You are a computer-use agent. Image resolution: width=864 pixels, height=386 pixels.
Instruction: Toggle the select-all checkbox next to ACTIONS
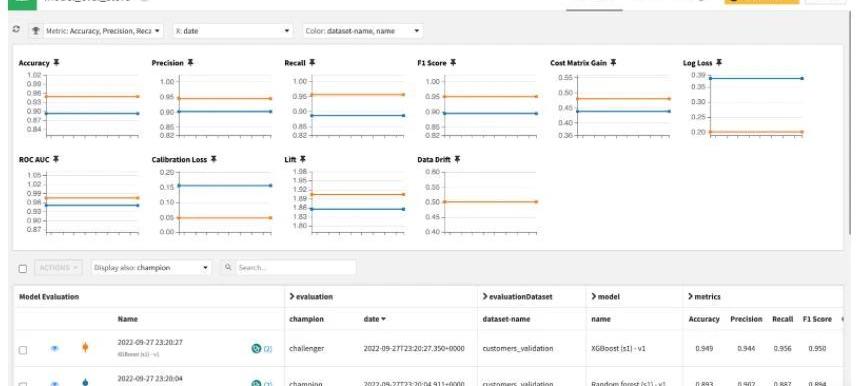23,269
